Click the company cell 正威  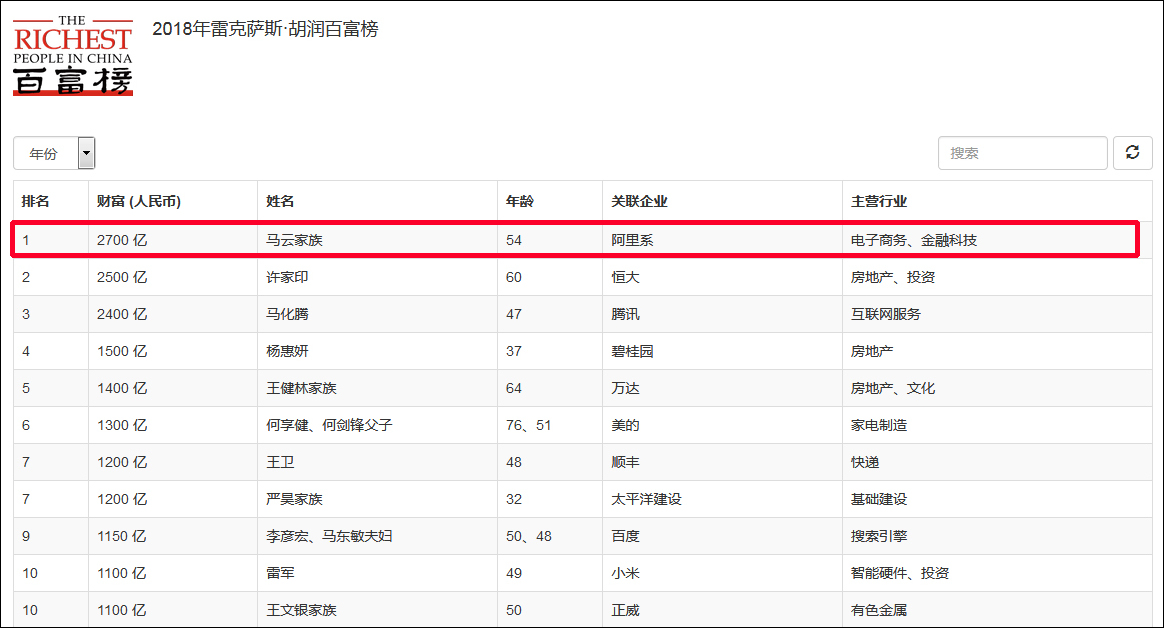[625, 610]
